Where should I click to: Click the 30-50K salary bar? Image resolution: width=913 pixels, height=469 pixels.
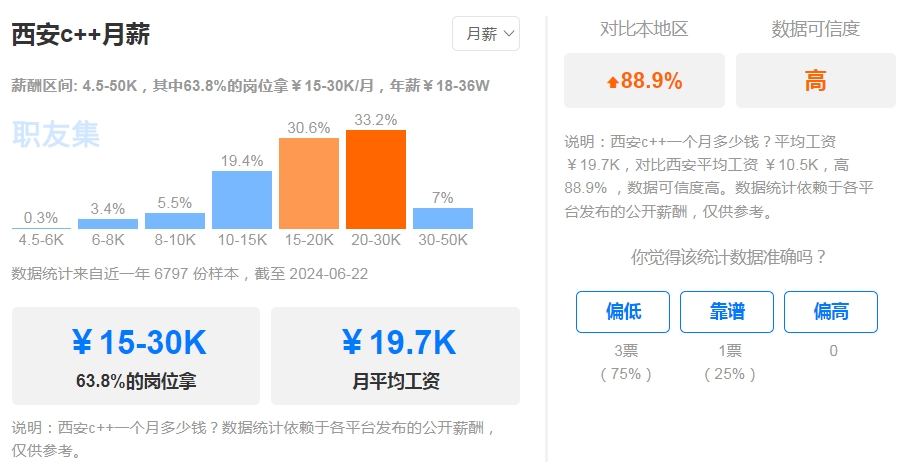(x=443, y=218)
